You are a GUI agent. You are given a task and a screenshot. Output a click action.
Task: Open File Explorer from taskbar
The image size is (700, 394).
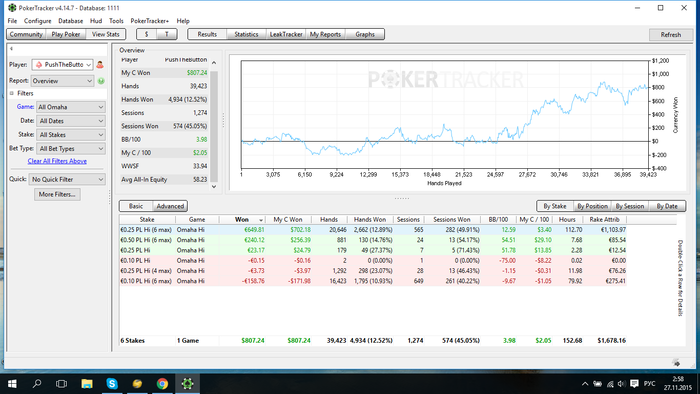[x=87, y=384]
